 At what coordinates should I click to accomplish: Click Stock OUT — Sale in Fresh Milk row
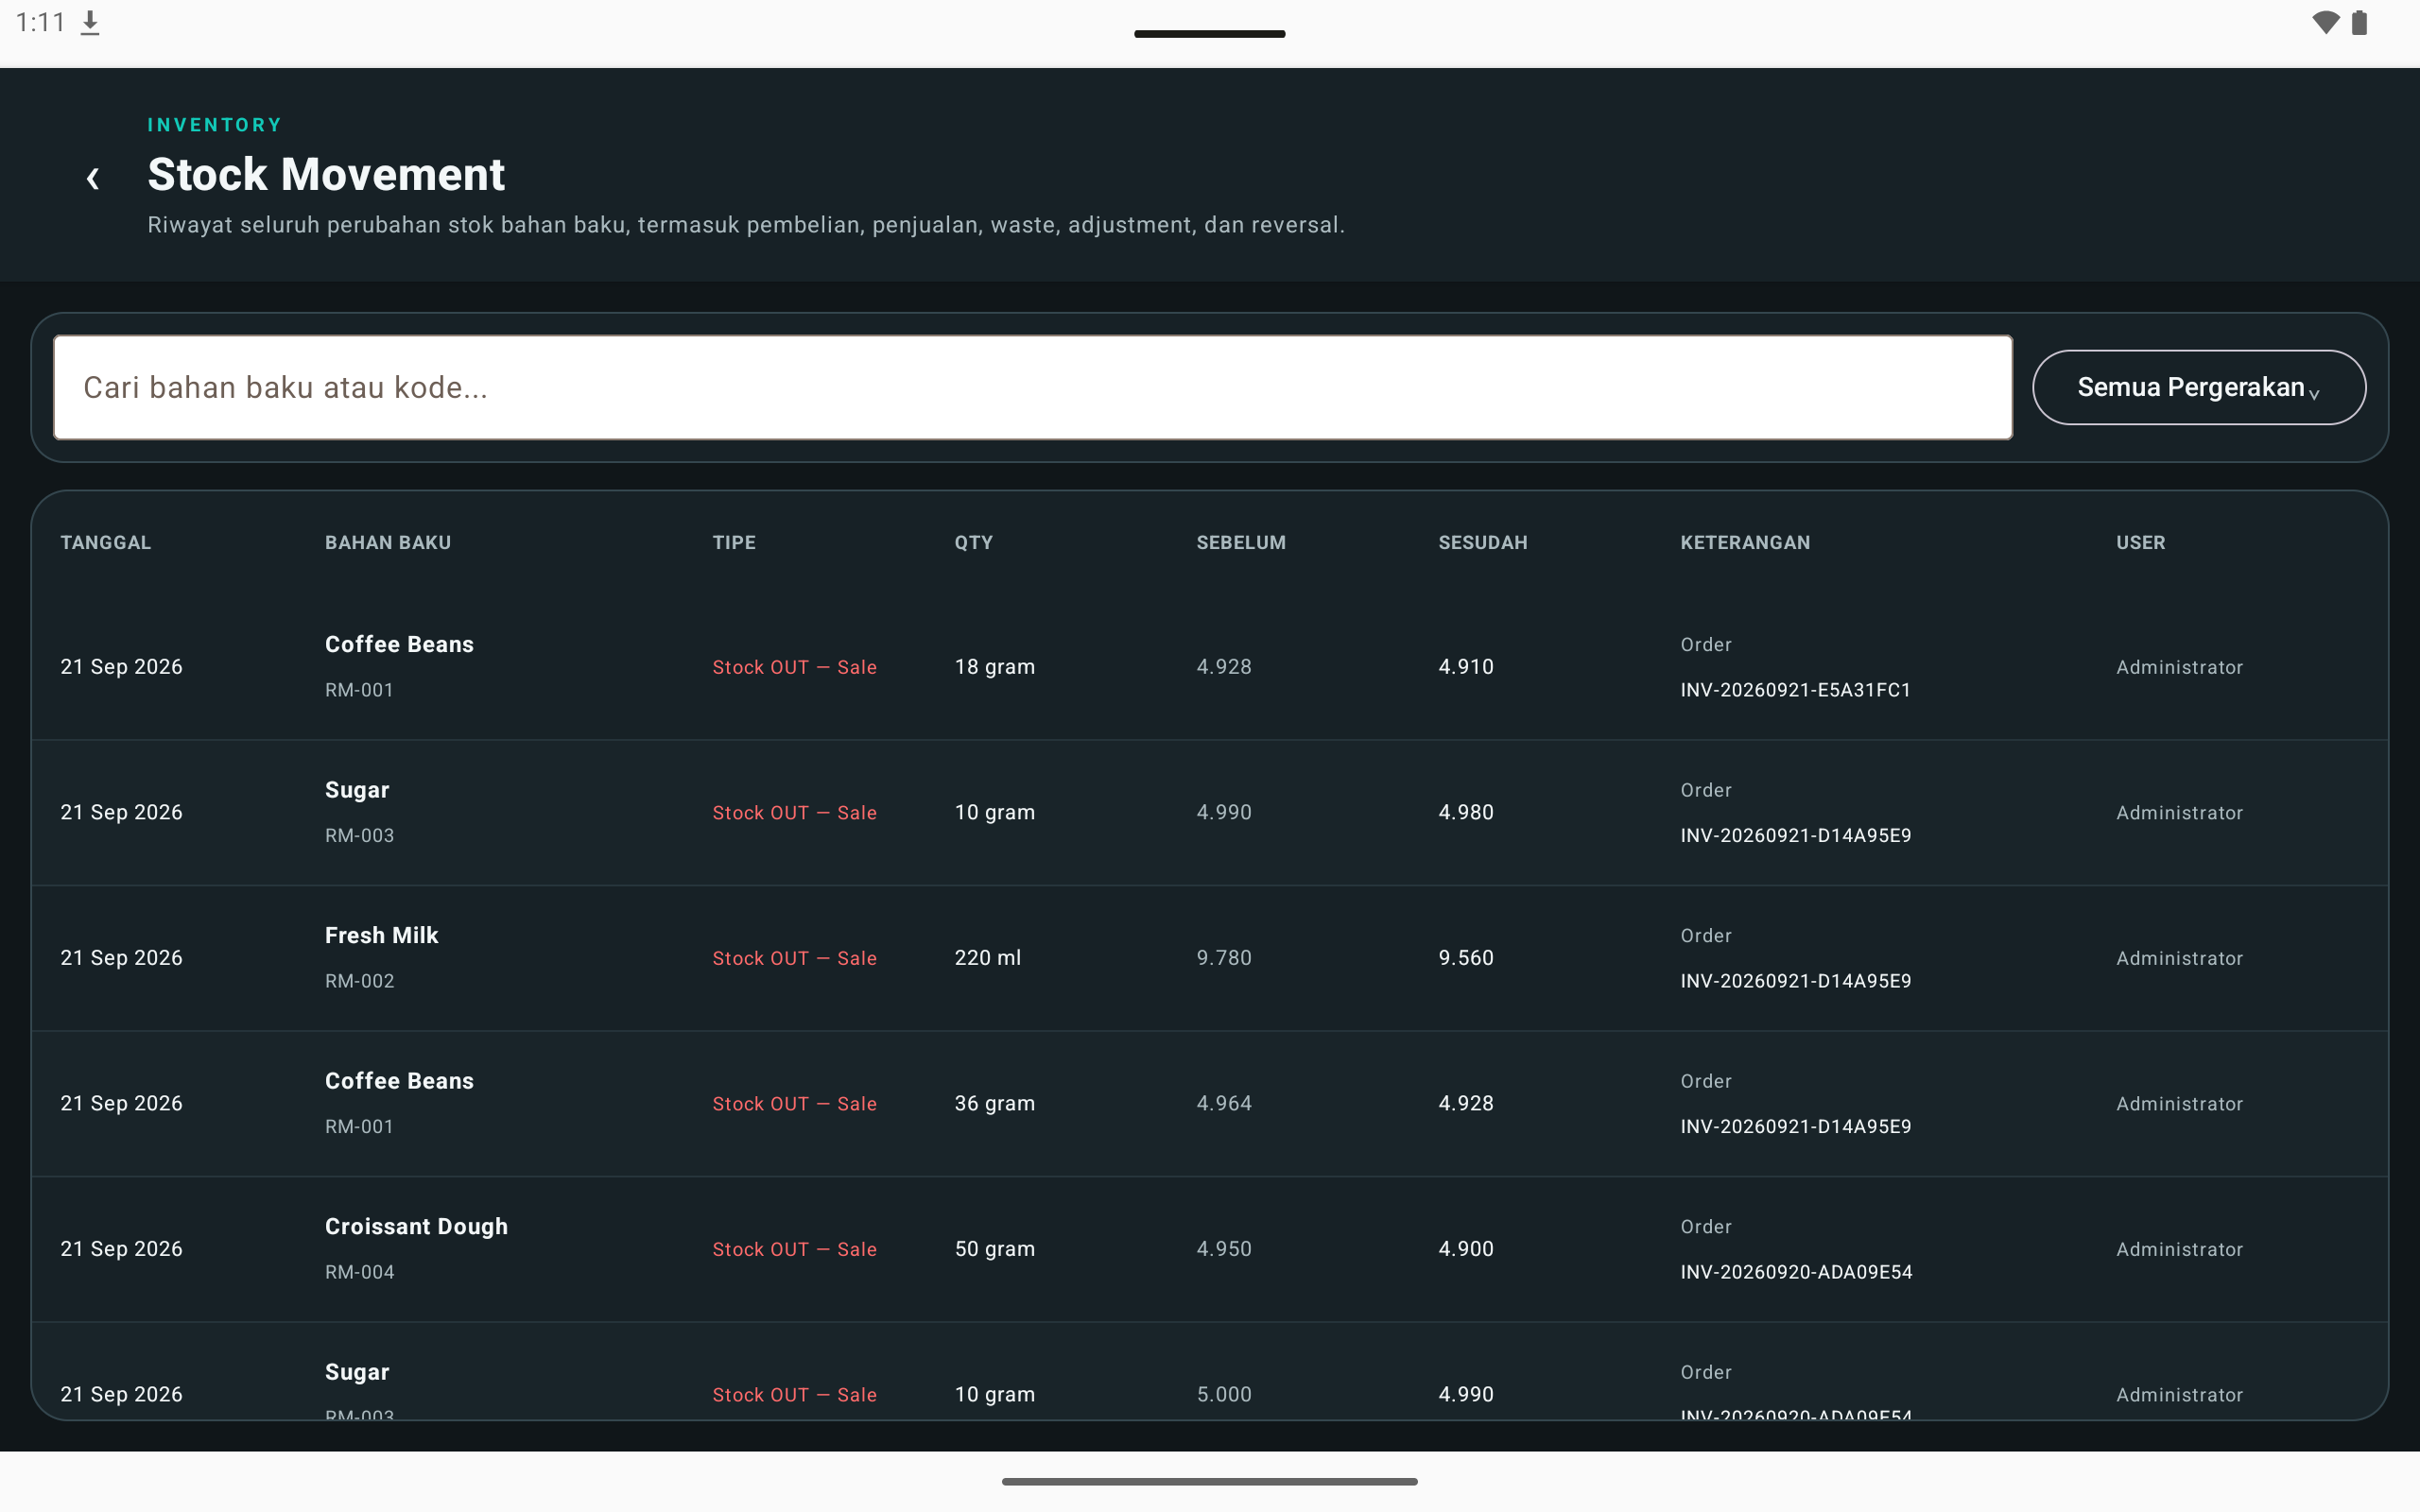794,958
